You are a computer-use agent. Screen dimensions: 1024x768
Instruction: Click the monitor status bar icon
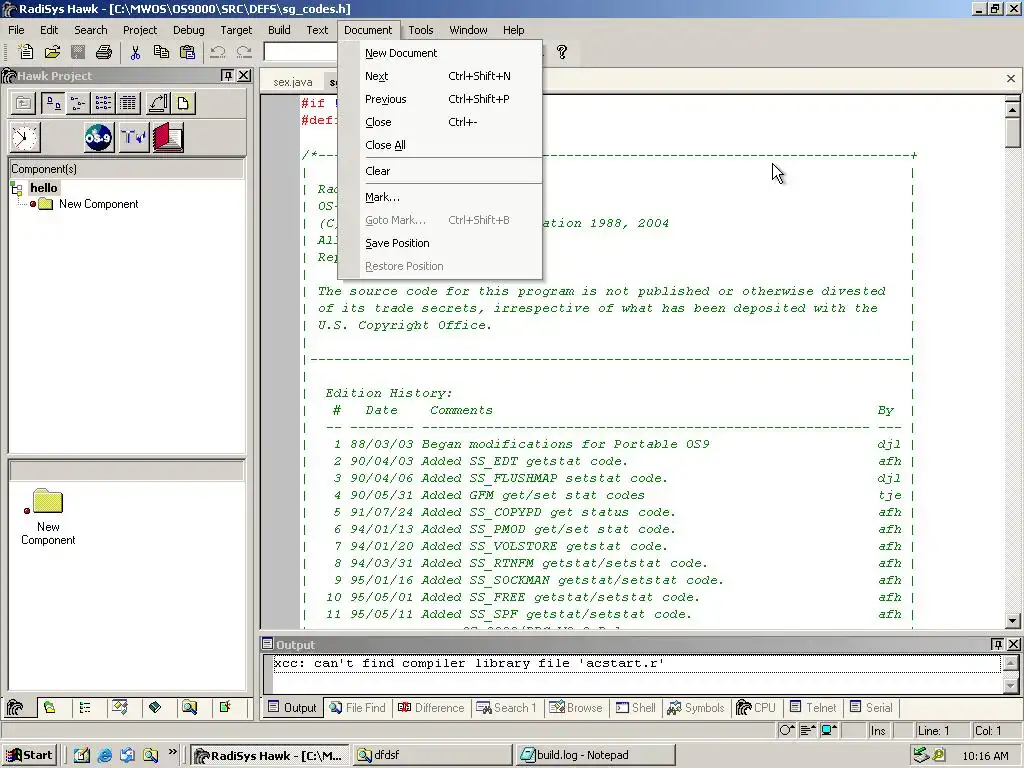point(829,730)
